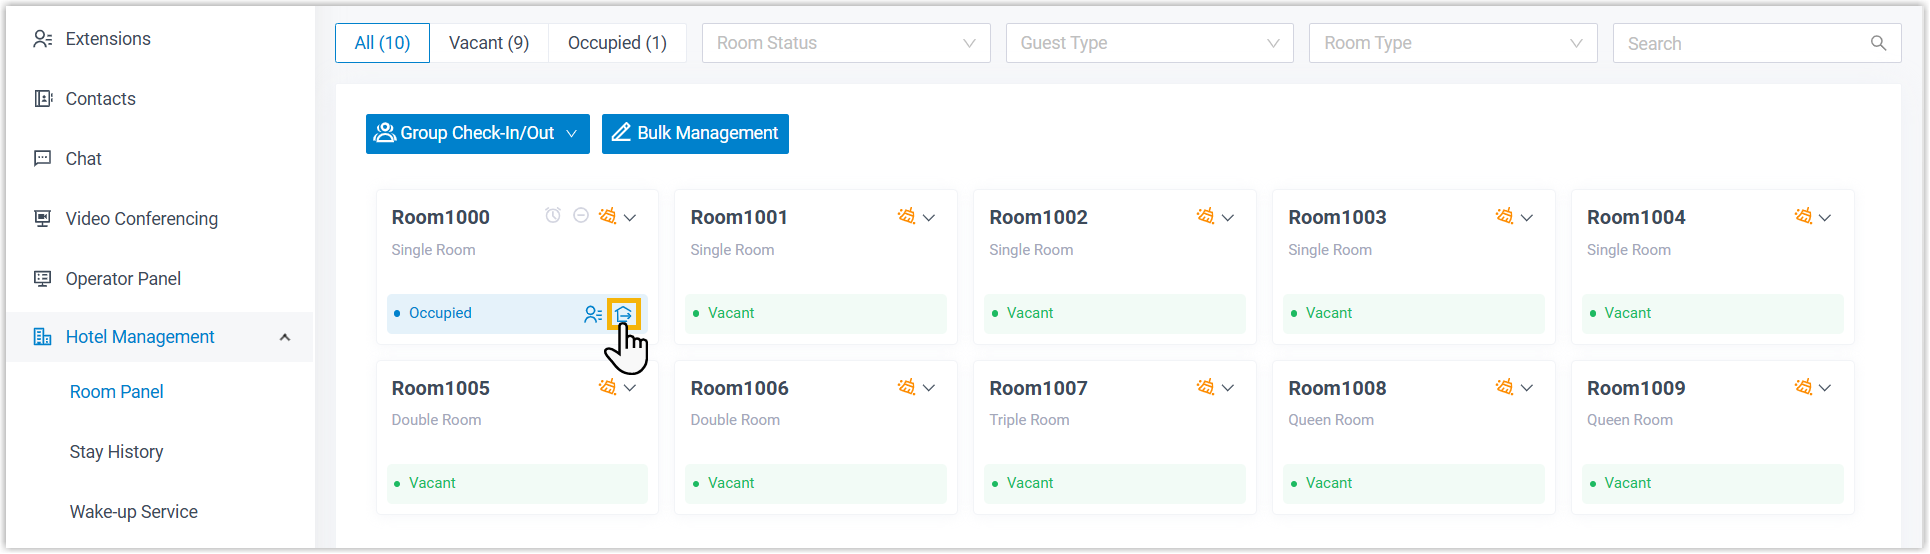This screenshot has width=1930, height=554.
Task: Click the housekeeping broom icon on Room1001
Action: [x=906, y=216]
